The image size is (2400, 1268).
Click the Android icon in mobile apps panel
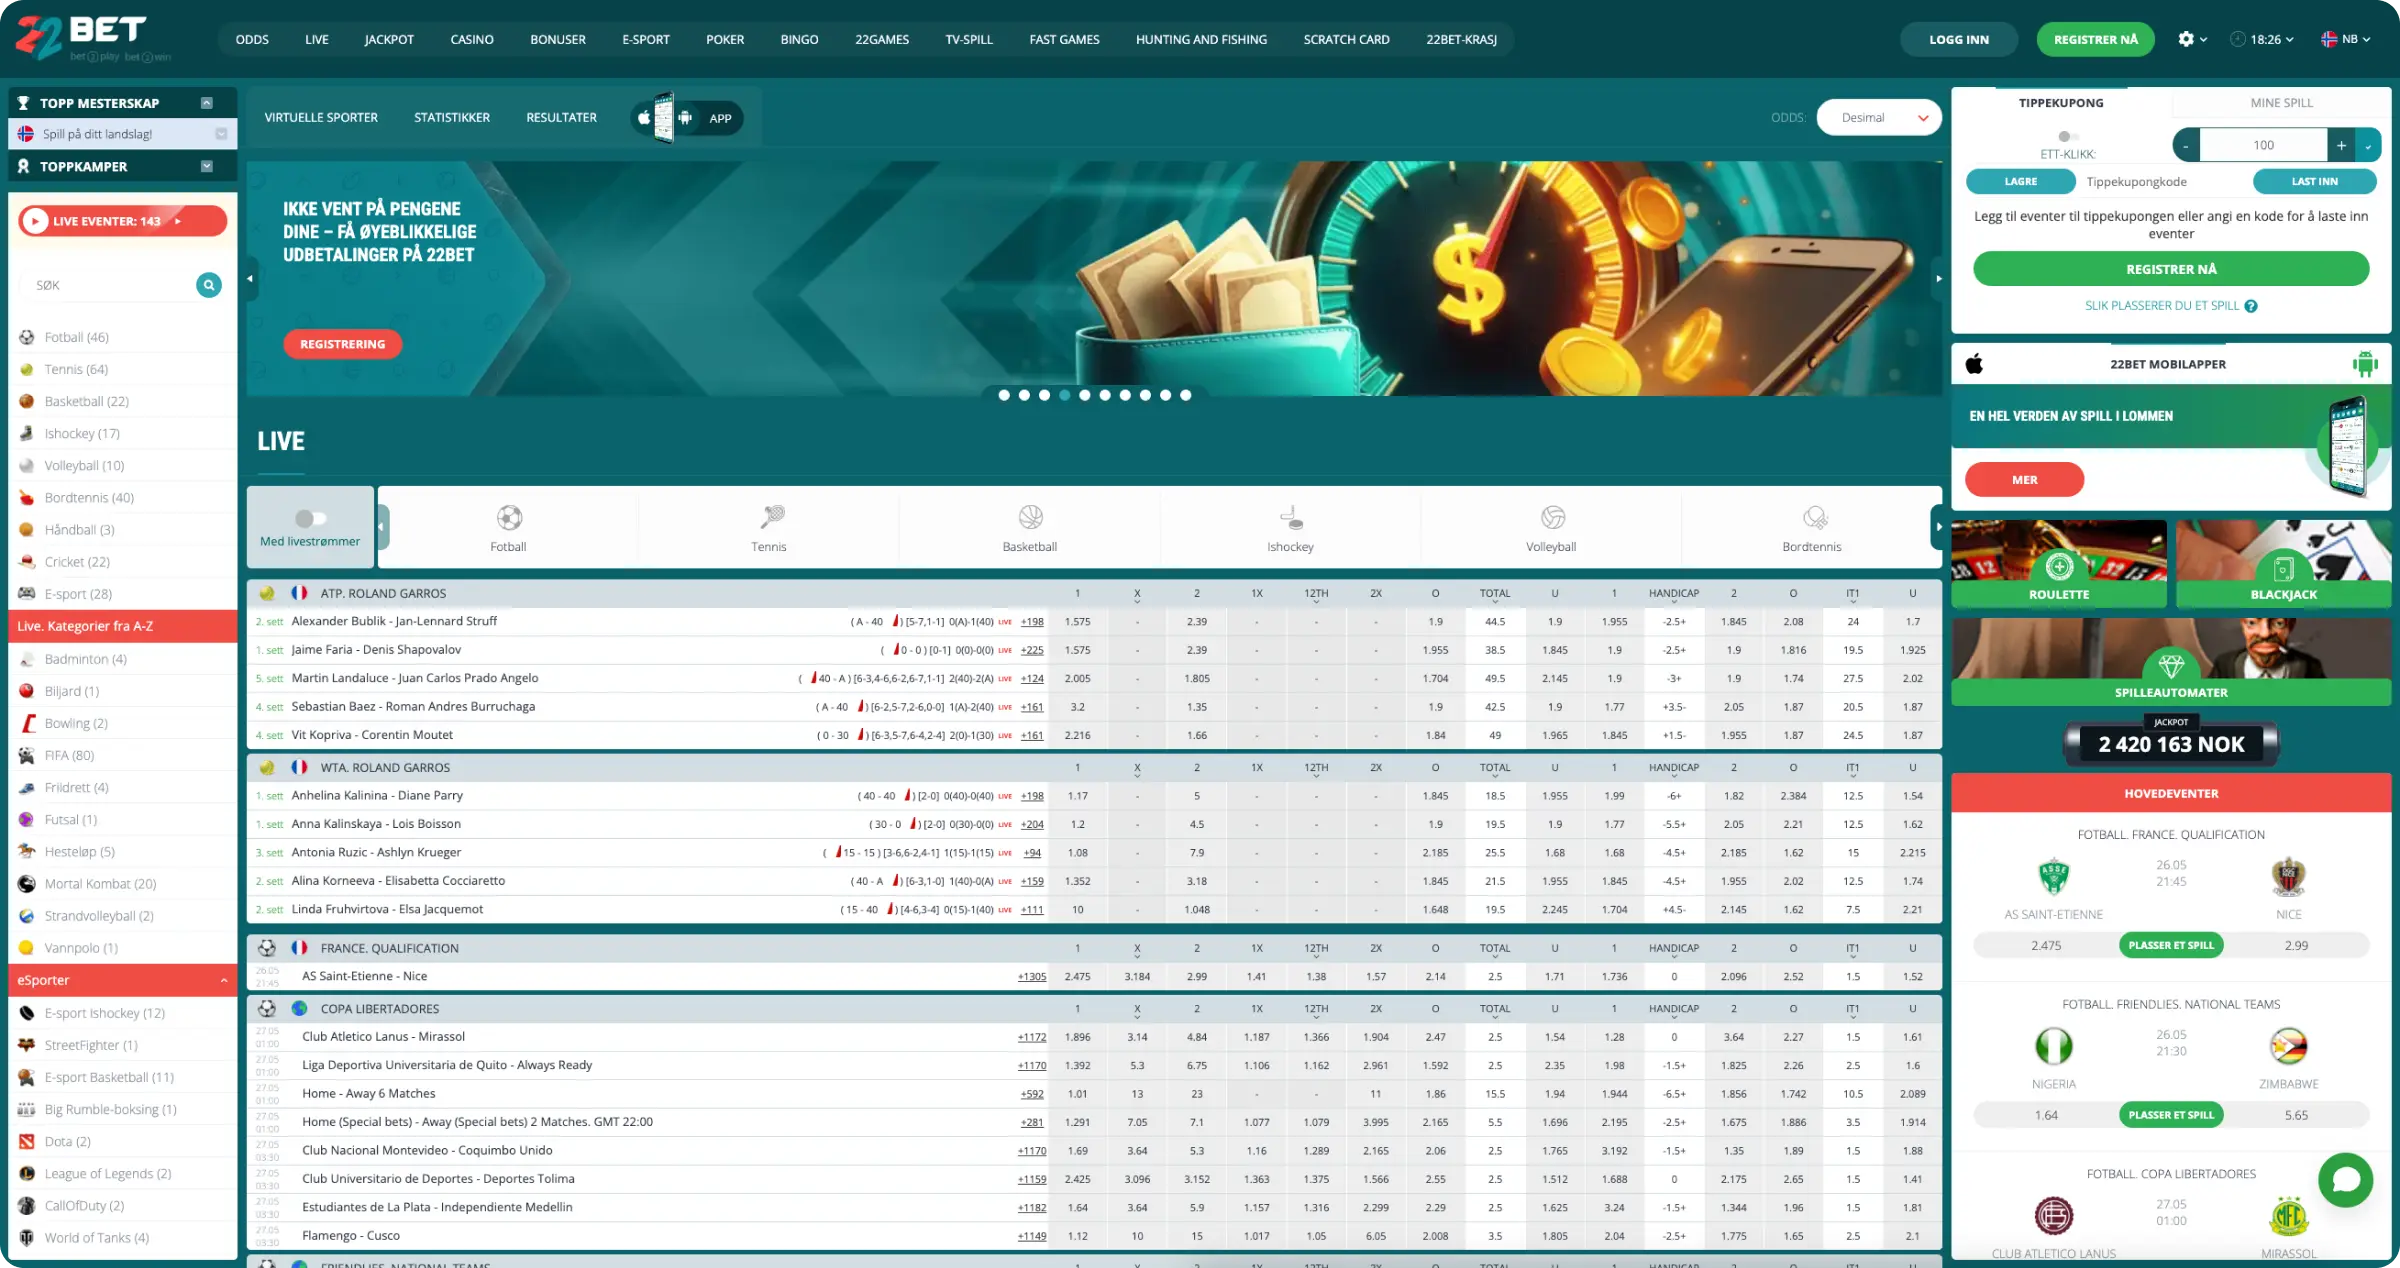click(2365, 364)
